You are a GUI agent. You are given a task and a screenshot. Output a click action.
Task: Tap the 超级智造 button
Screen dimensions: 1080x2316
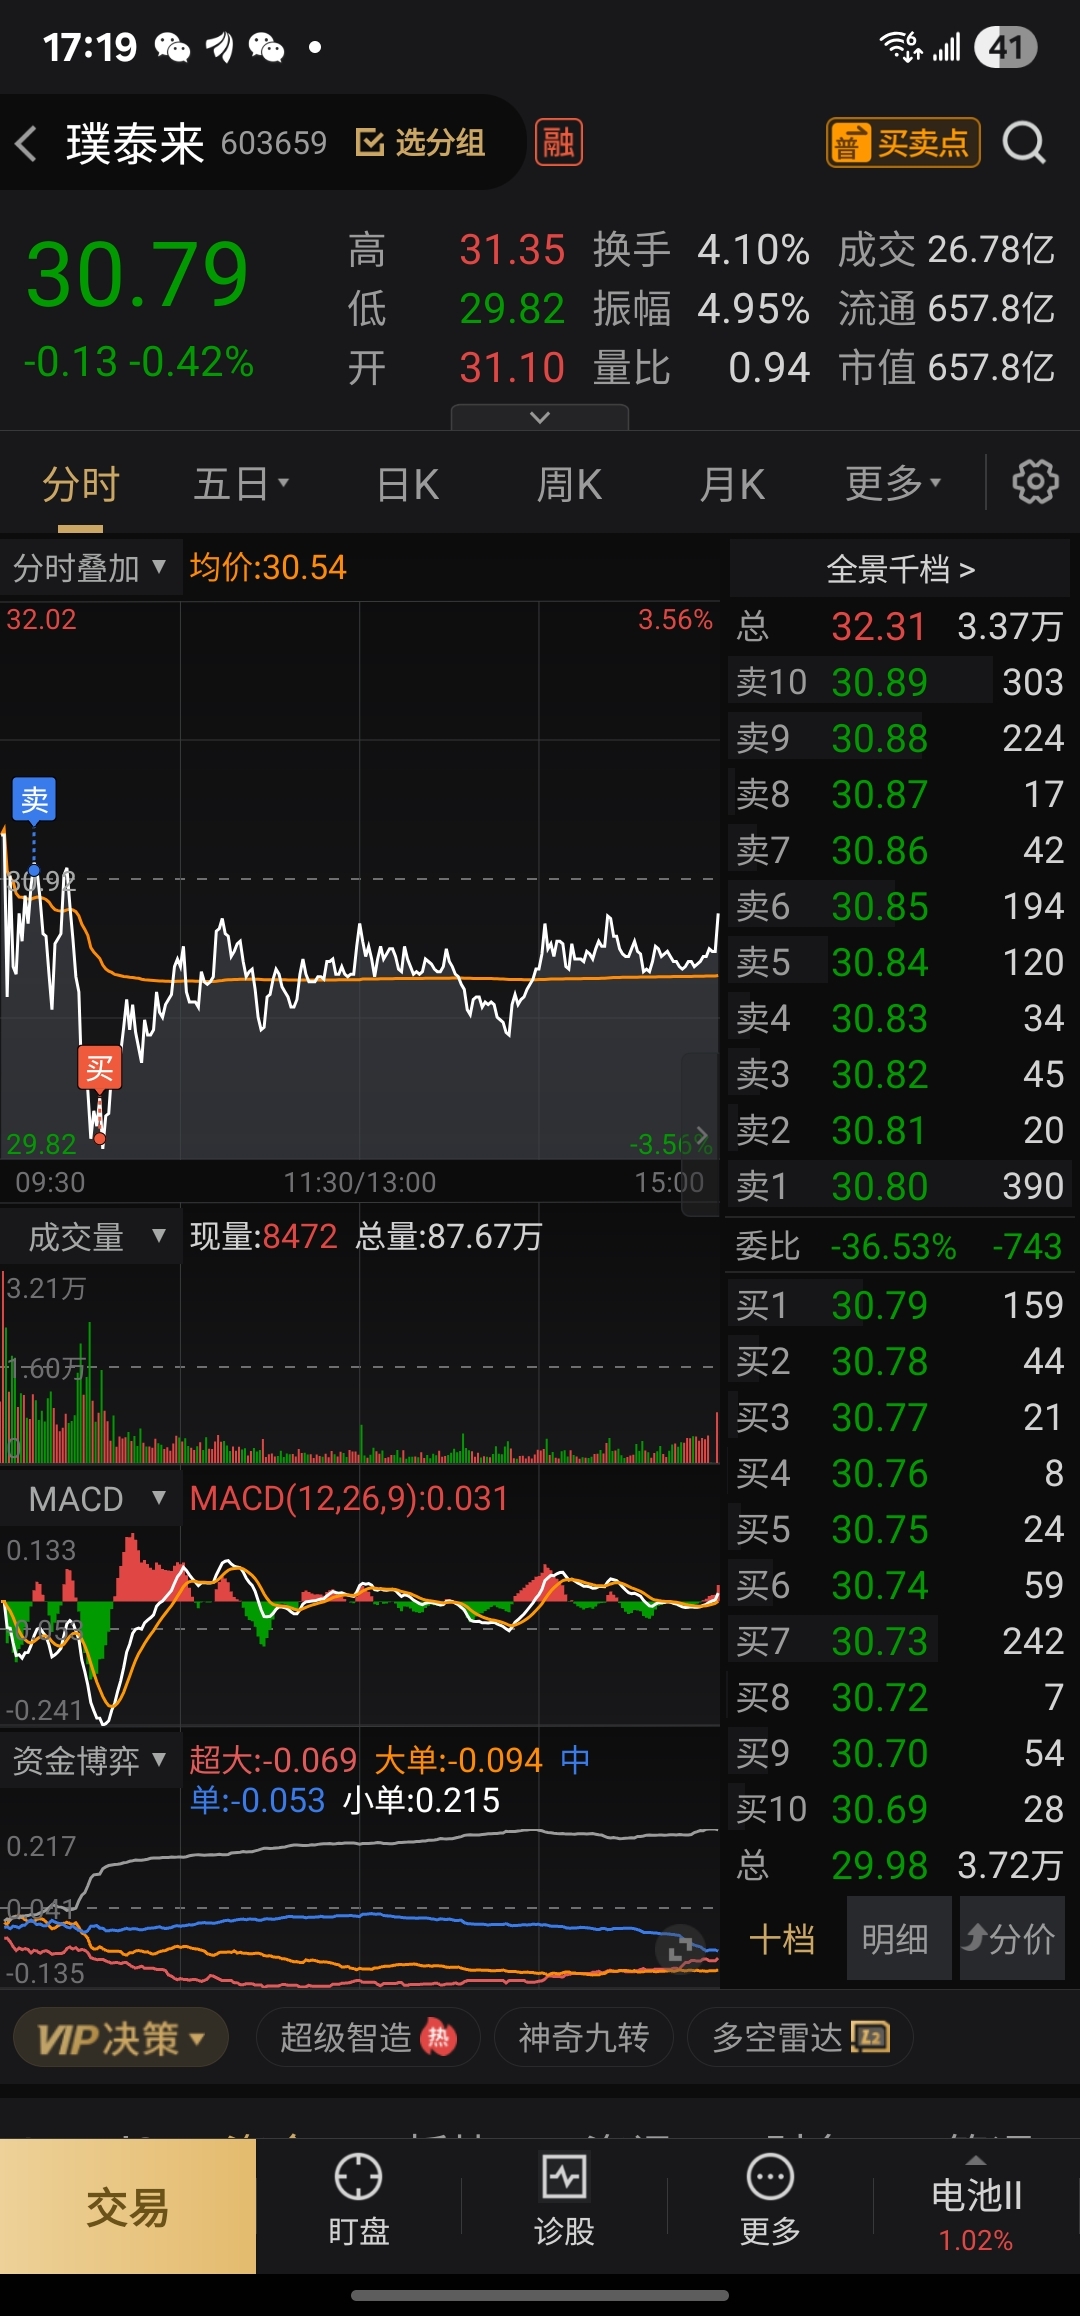point(368,2037)
